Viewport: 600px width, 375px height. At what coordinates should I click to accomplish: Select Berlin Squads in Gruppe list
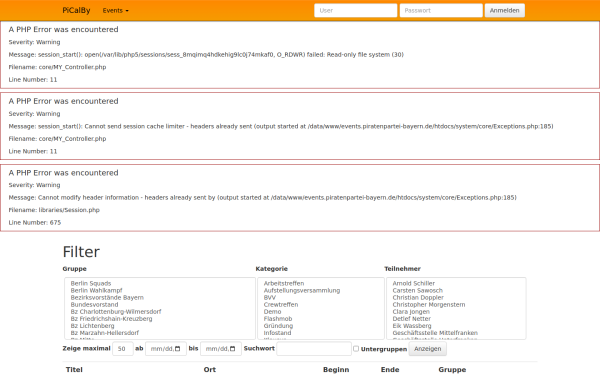(91, 284)
